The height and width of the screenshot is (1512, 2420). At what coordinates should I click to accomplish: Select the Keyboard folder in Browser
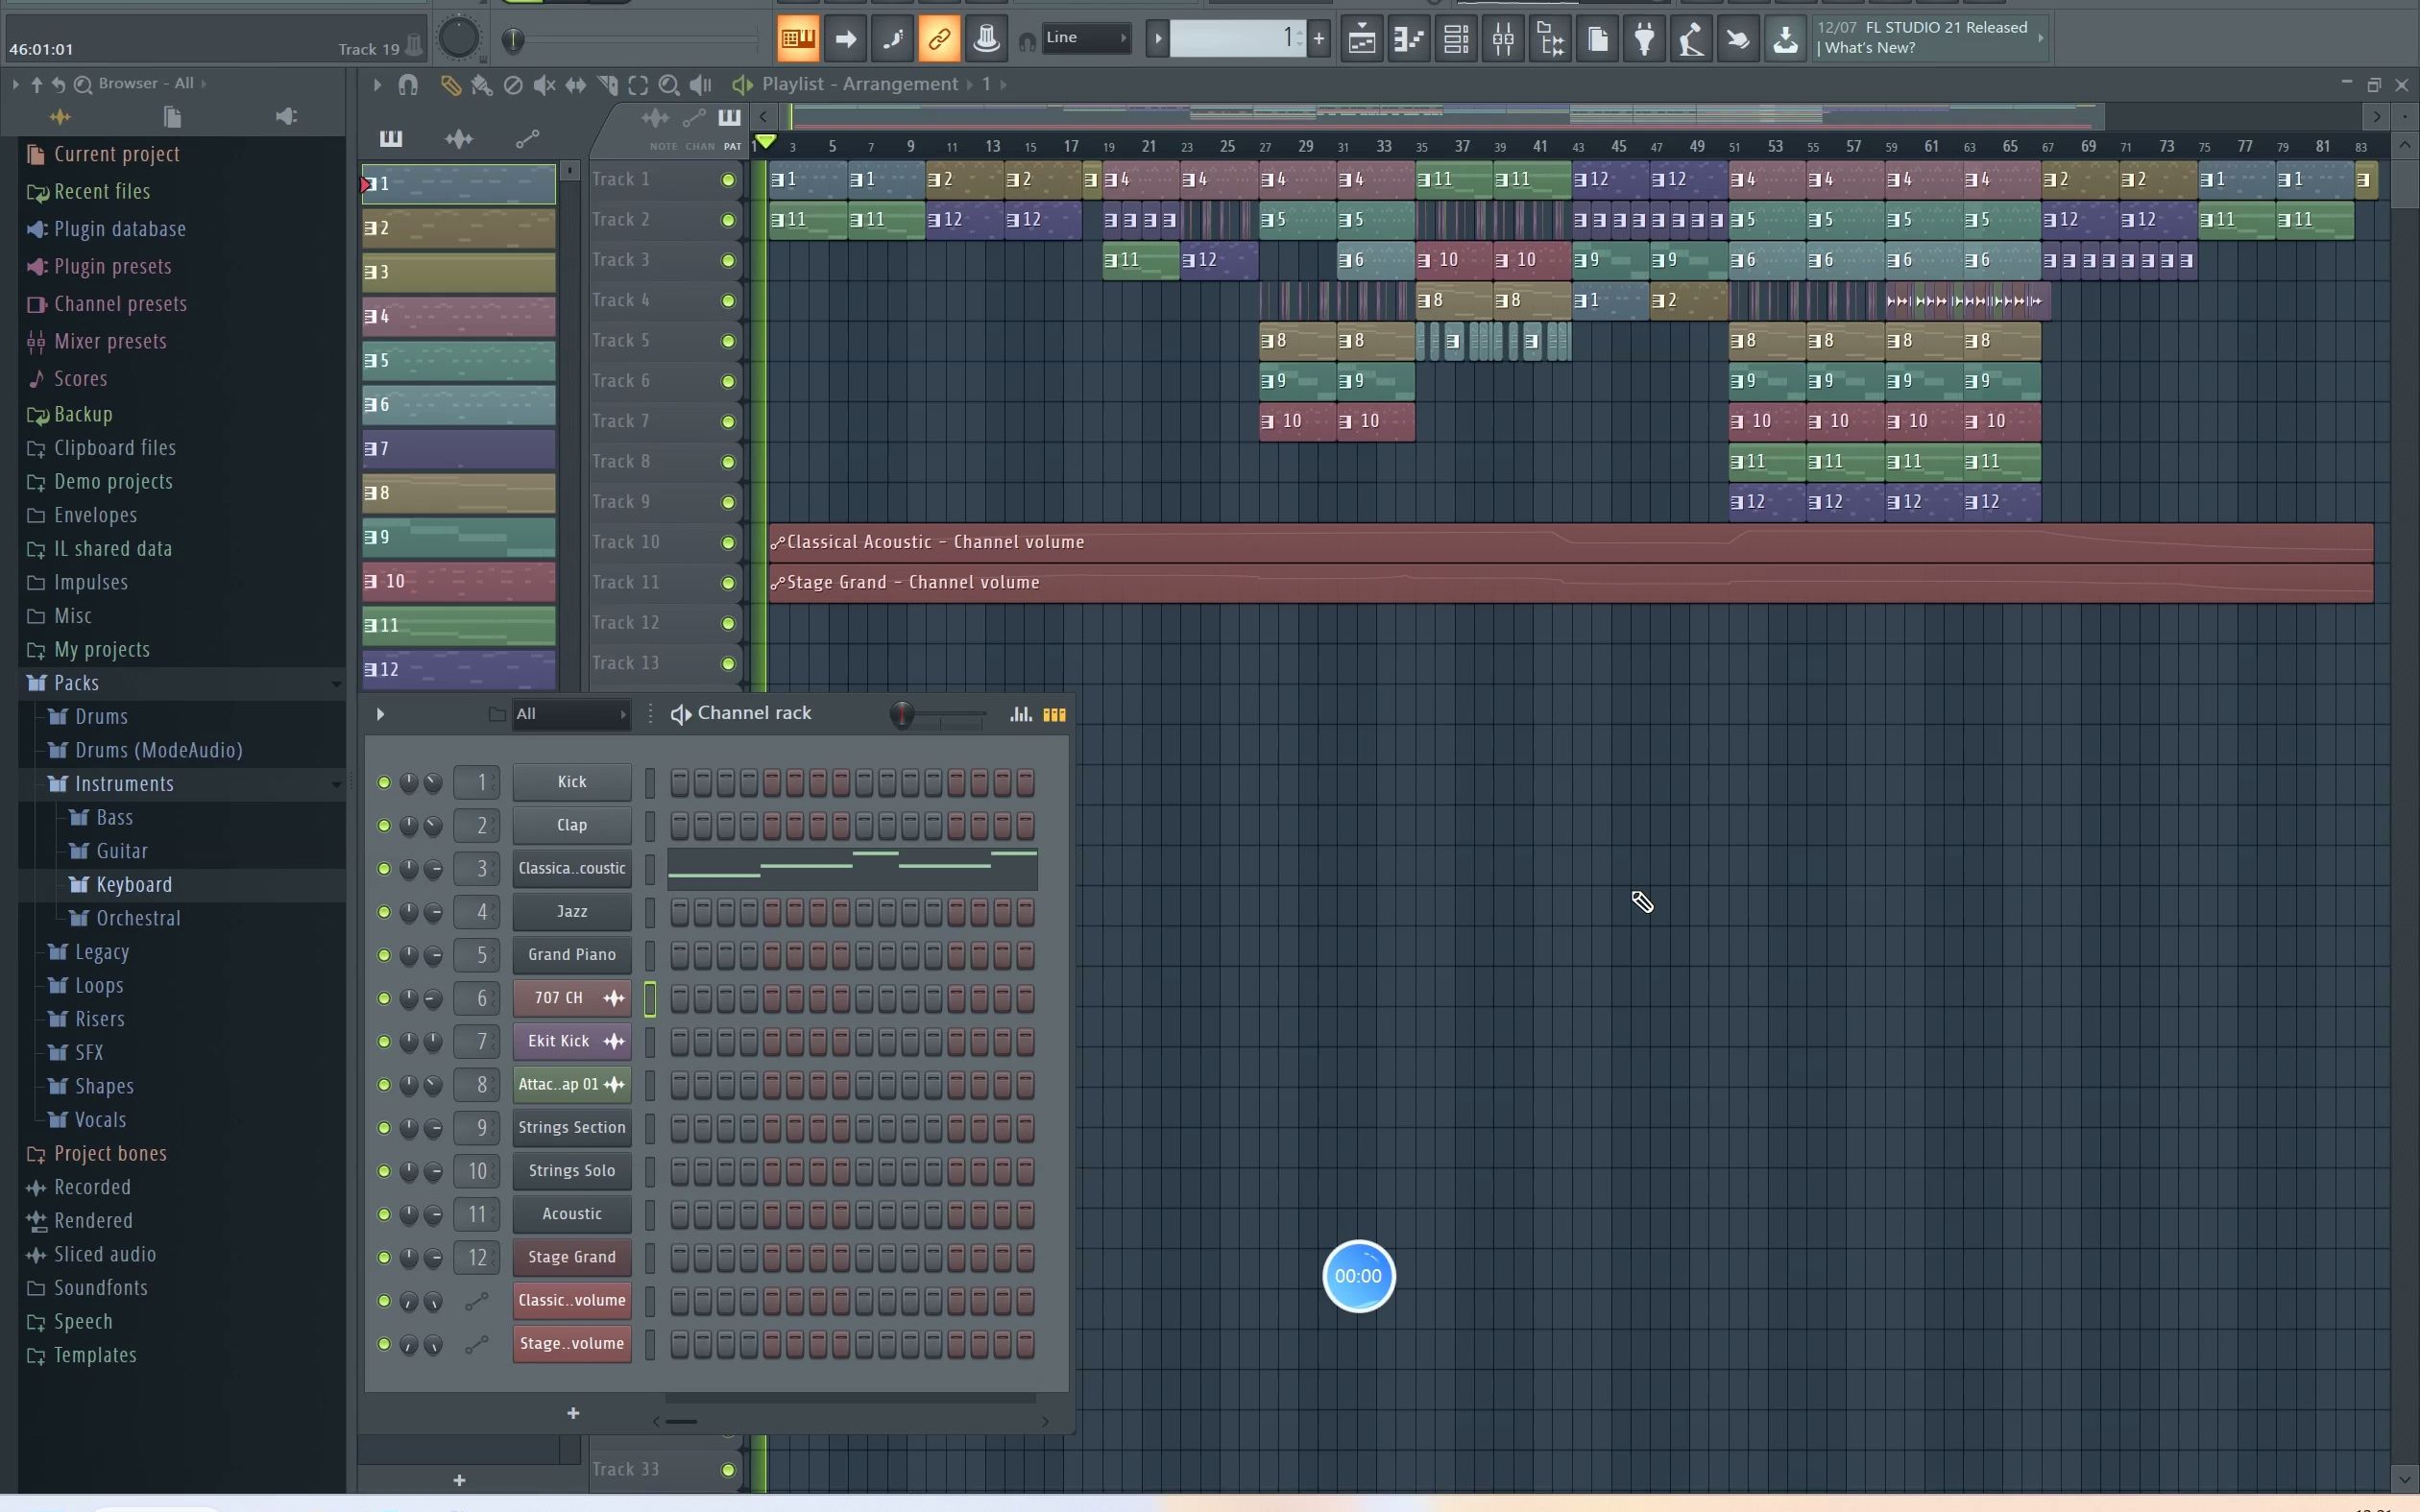[x=134, y=885]
